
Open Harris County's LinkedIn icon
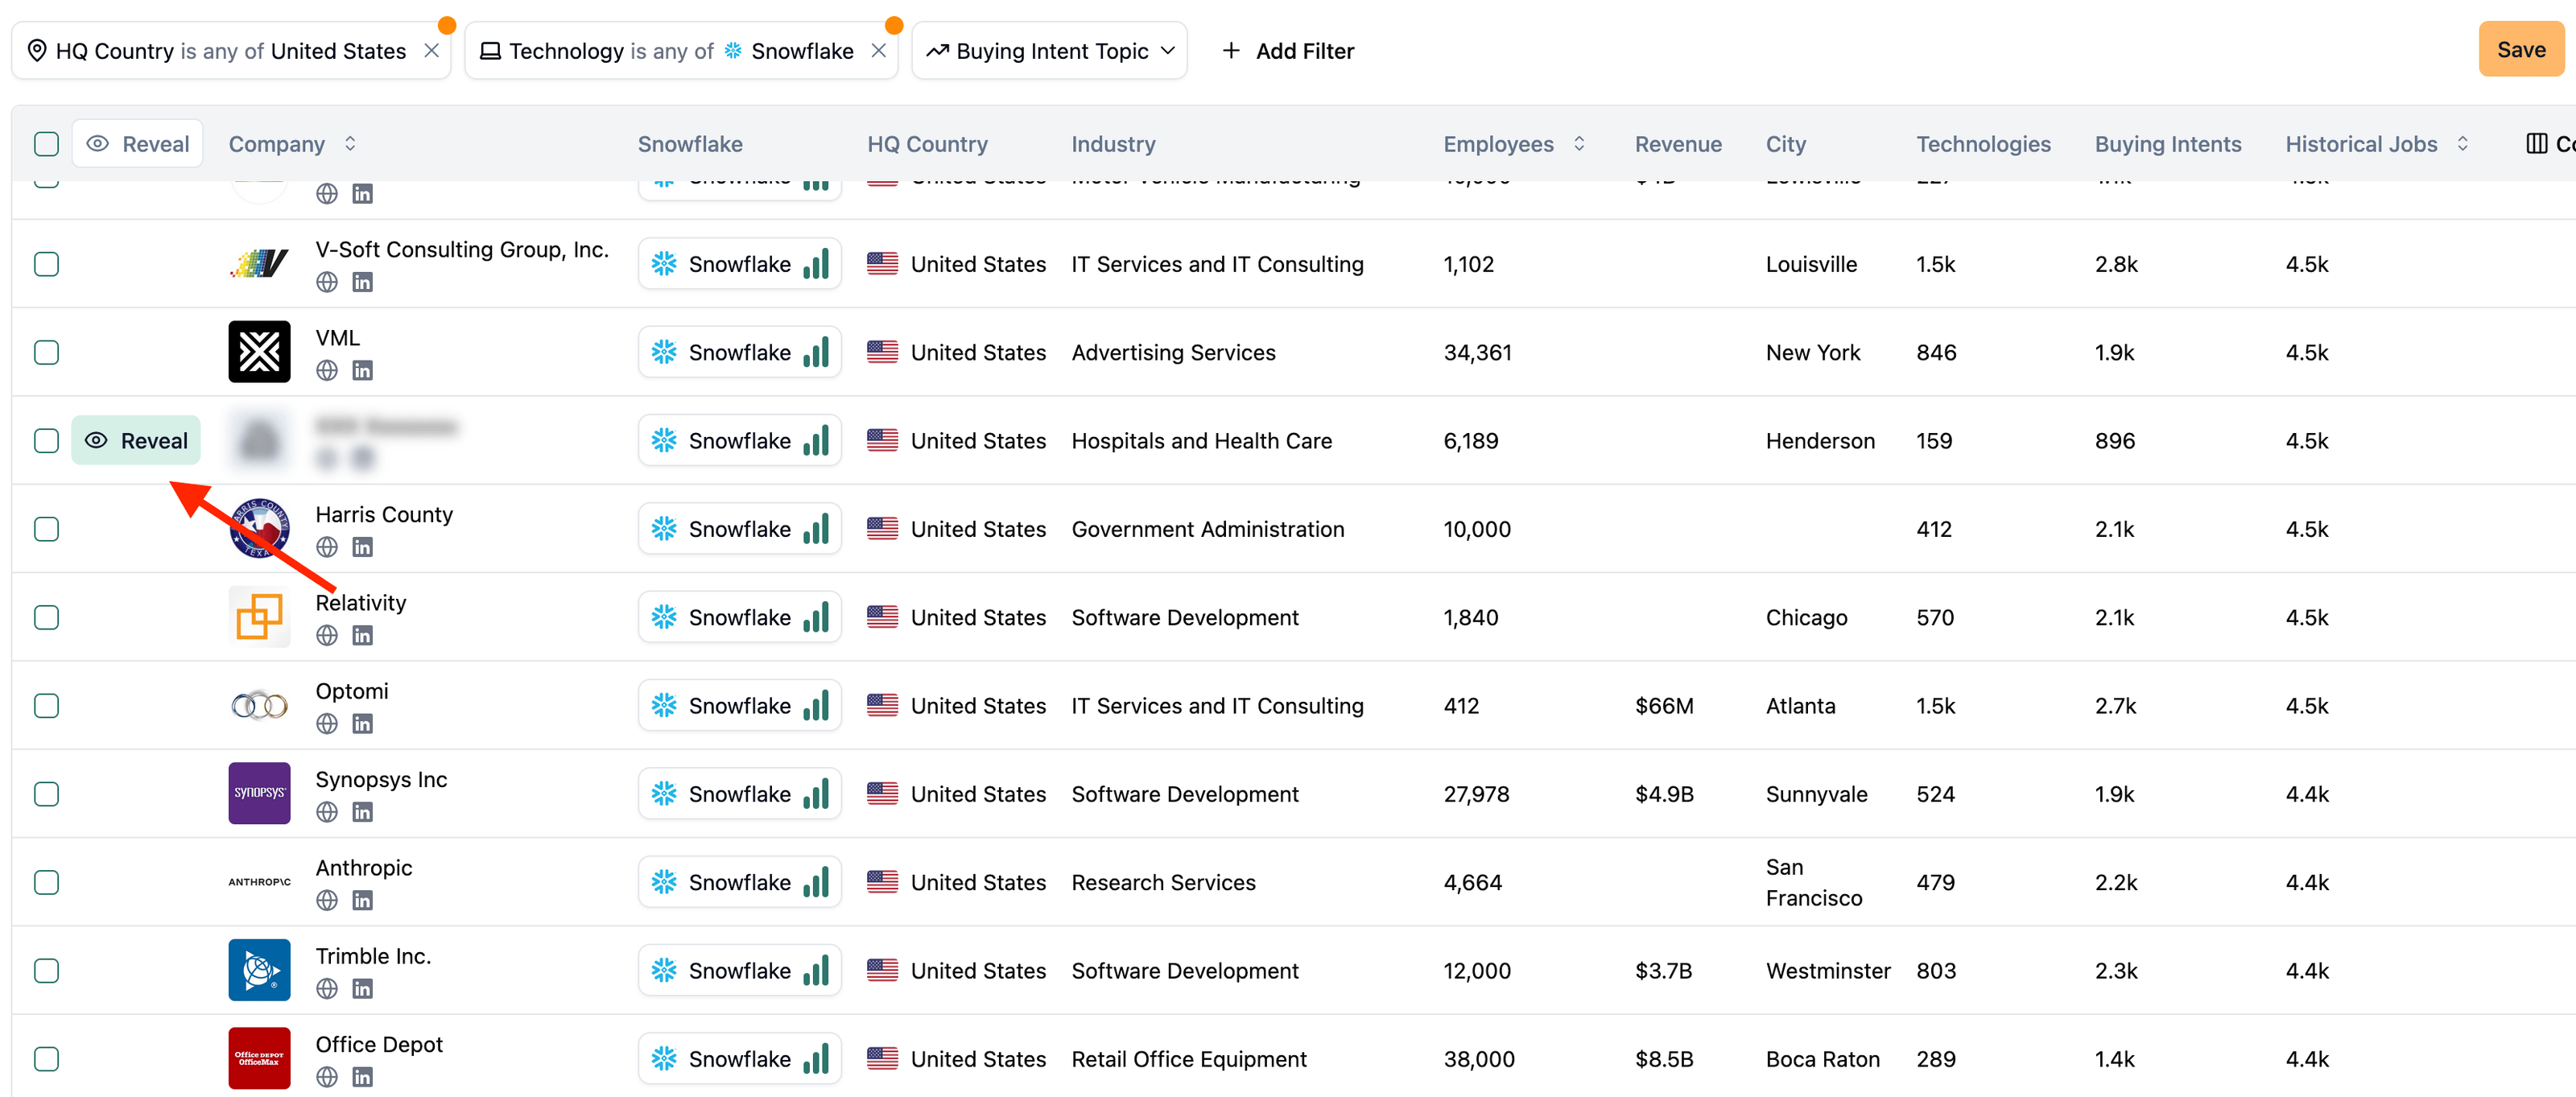click(x=362, y=547)
